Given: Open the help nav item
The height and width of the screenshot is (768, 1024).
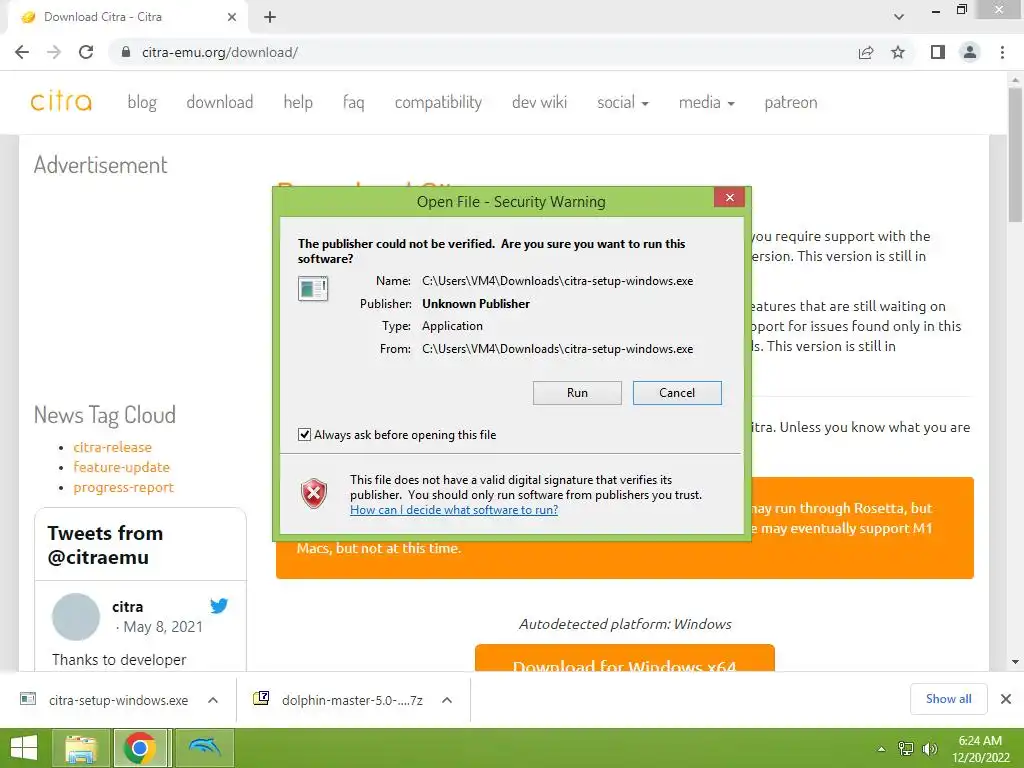Looking at the screenshot, I should 298,103.
